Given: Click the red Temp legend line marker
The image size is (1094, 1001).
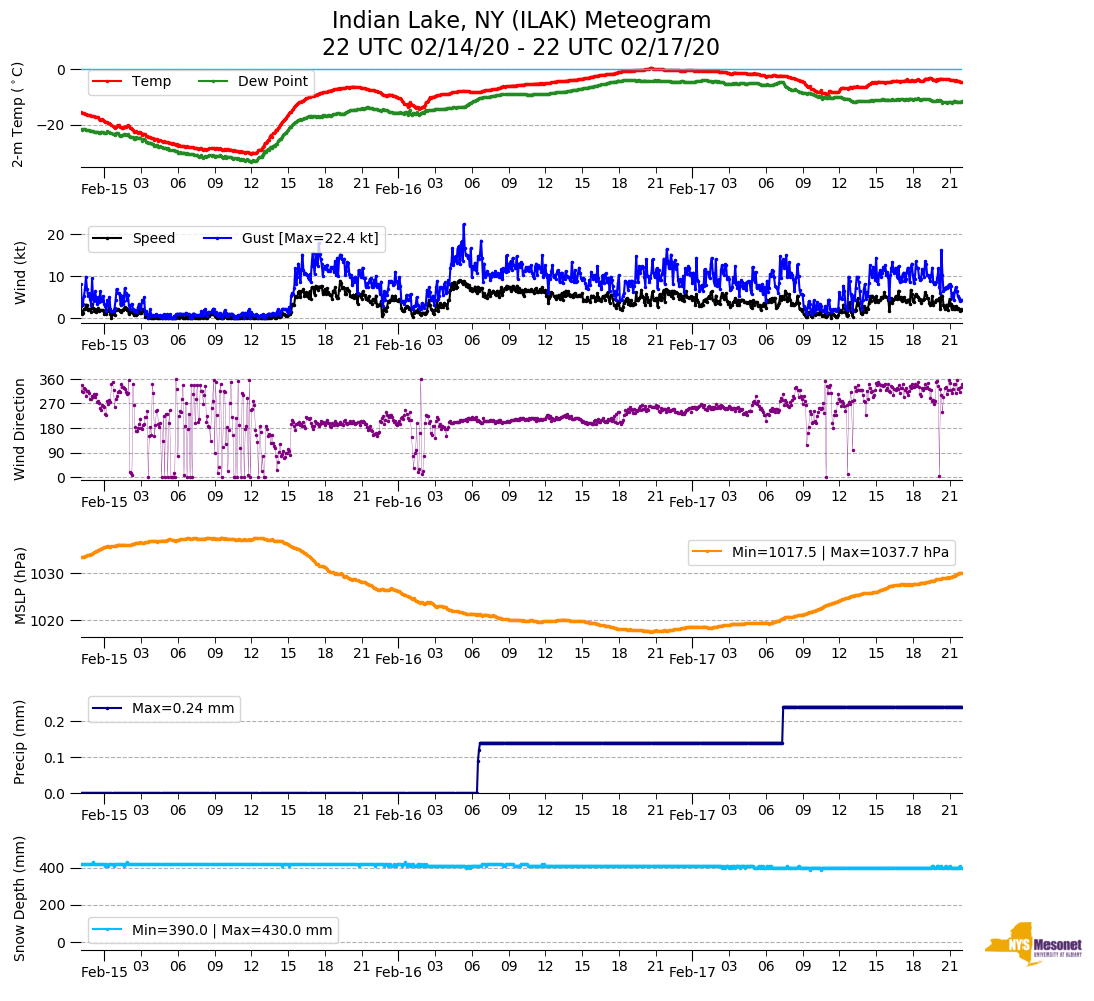Looking at the screenshot, I should [x=107, y=82].
